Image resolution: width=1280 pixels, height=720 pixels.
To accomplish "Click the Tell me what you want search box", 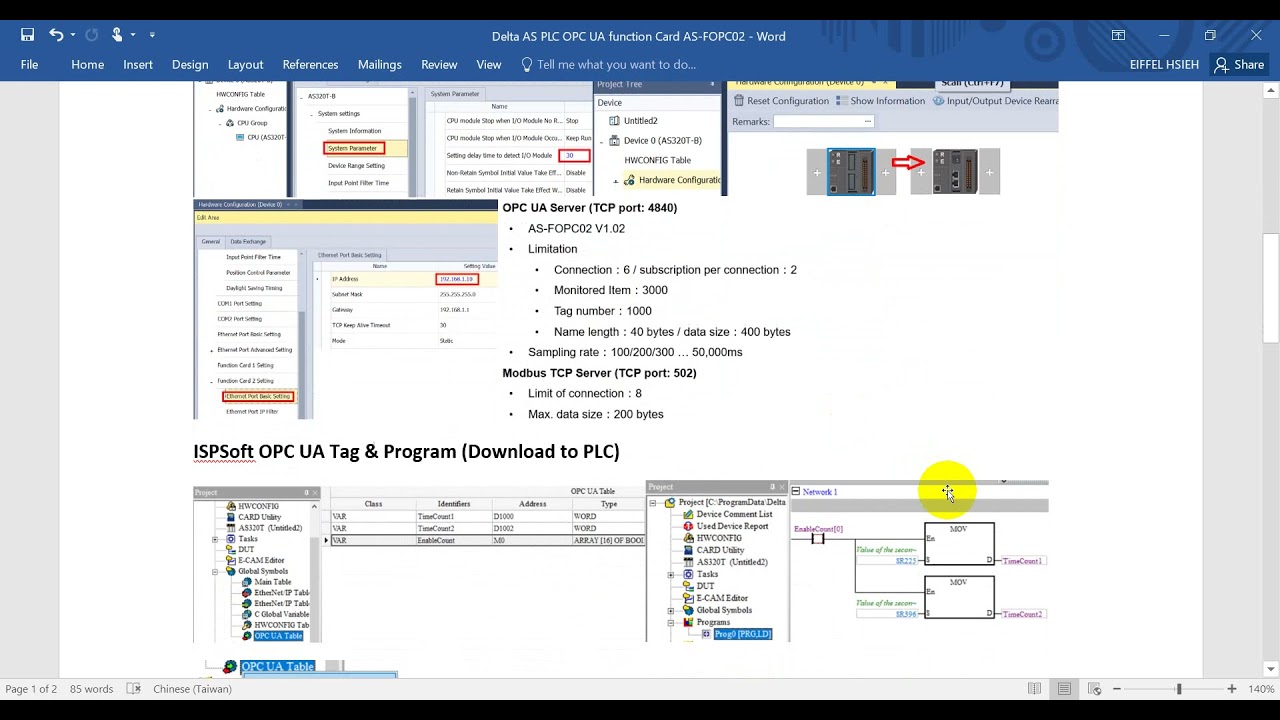I will point(608,64).
